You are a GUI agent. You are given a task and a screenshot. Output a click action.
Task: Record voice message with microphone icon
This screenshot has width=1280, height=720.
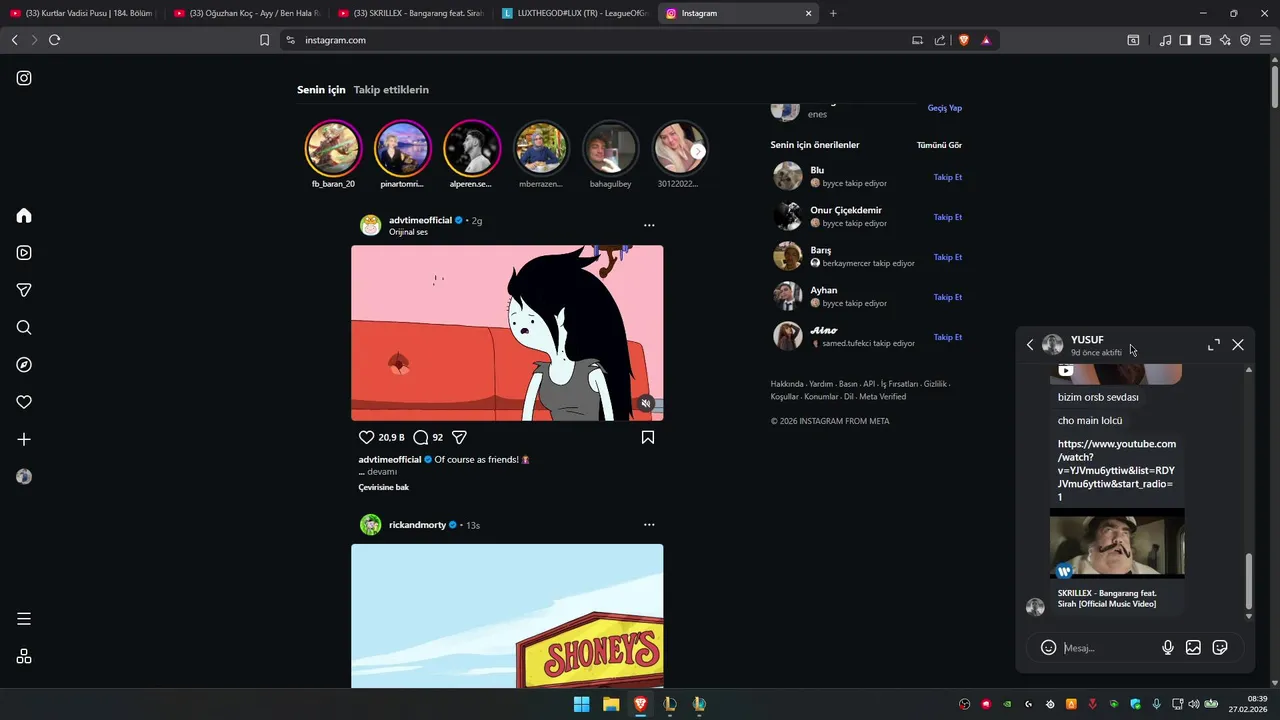[1168, 647]
